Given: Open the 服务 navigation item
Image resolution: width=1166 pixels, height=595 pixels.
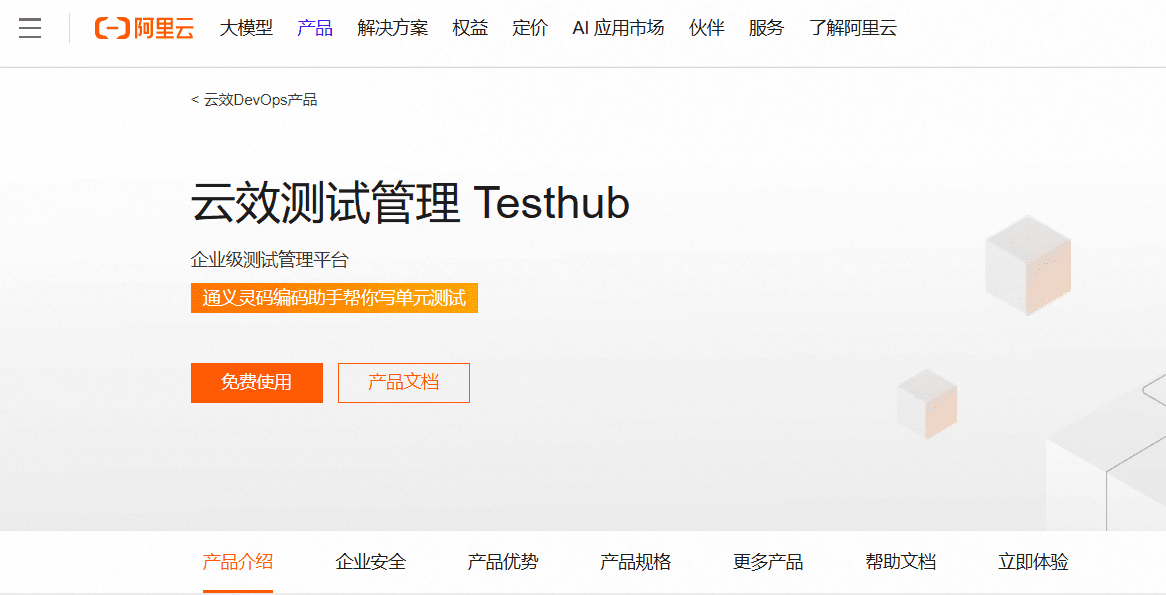Looking at the screenshot, I should [x=767, y=28].
